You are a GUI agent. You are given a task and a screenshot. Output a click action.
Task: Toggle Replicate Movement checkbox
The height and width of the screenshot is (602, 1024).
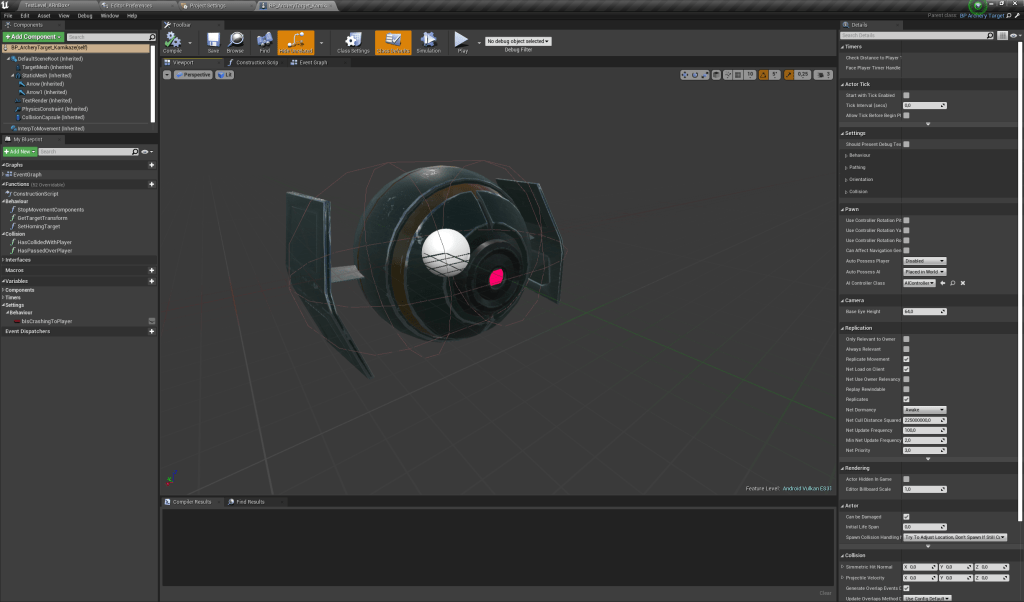pyautogui.click(x=906, y=359)
